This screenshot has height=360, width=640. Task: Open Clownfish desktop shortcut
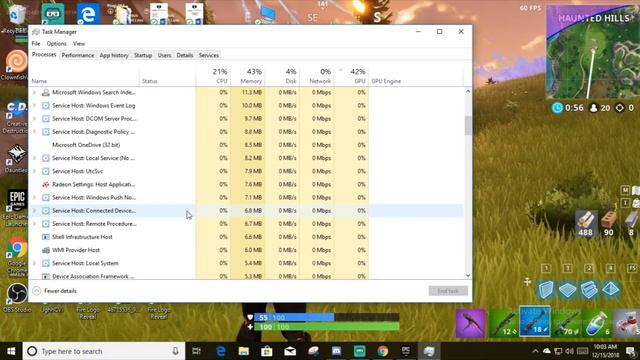(x=16, y=65)
